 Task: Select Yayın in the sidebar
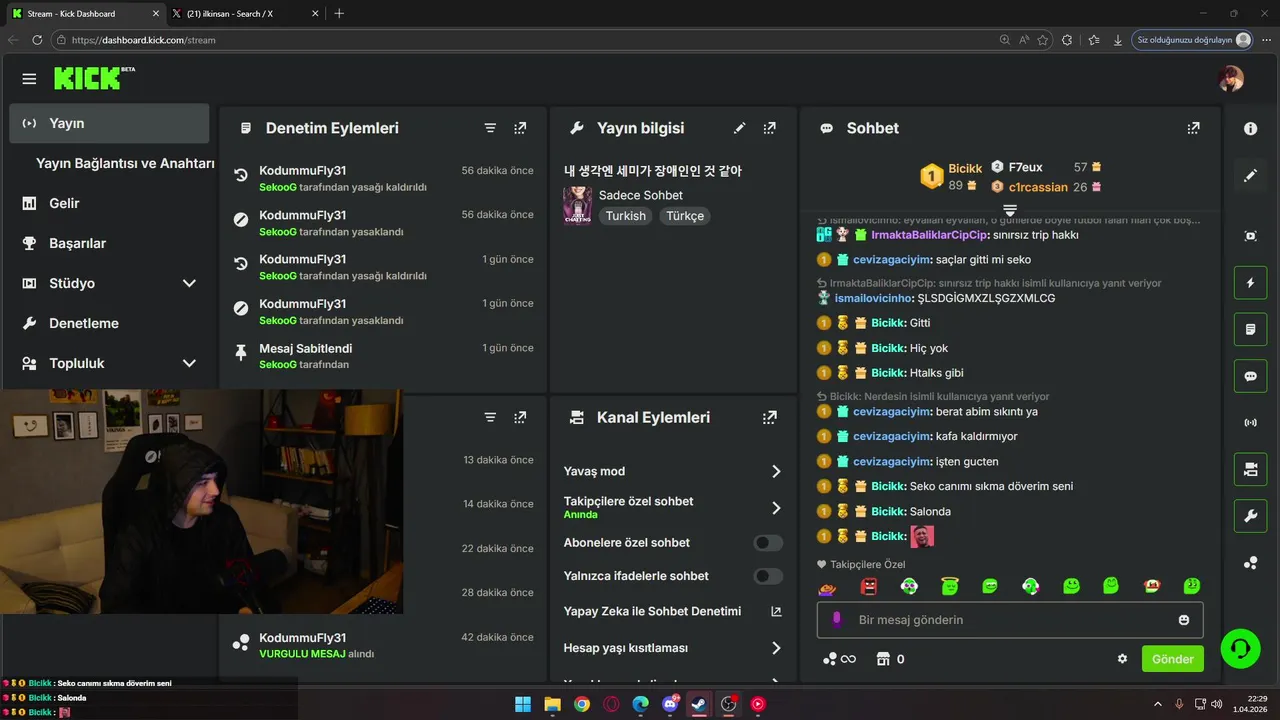[x=110, y=123]
